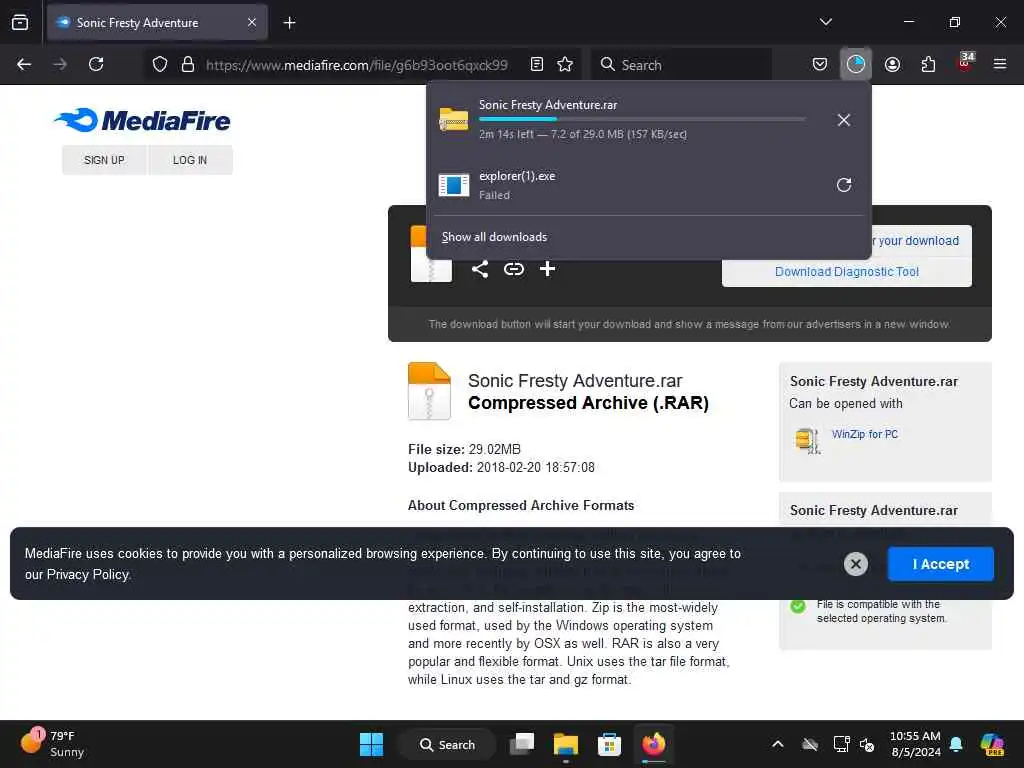Dismiss cookie banner with X button
This screenshot has height=768, width=1024.
[x=856, y=564]
